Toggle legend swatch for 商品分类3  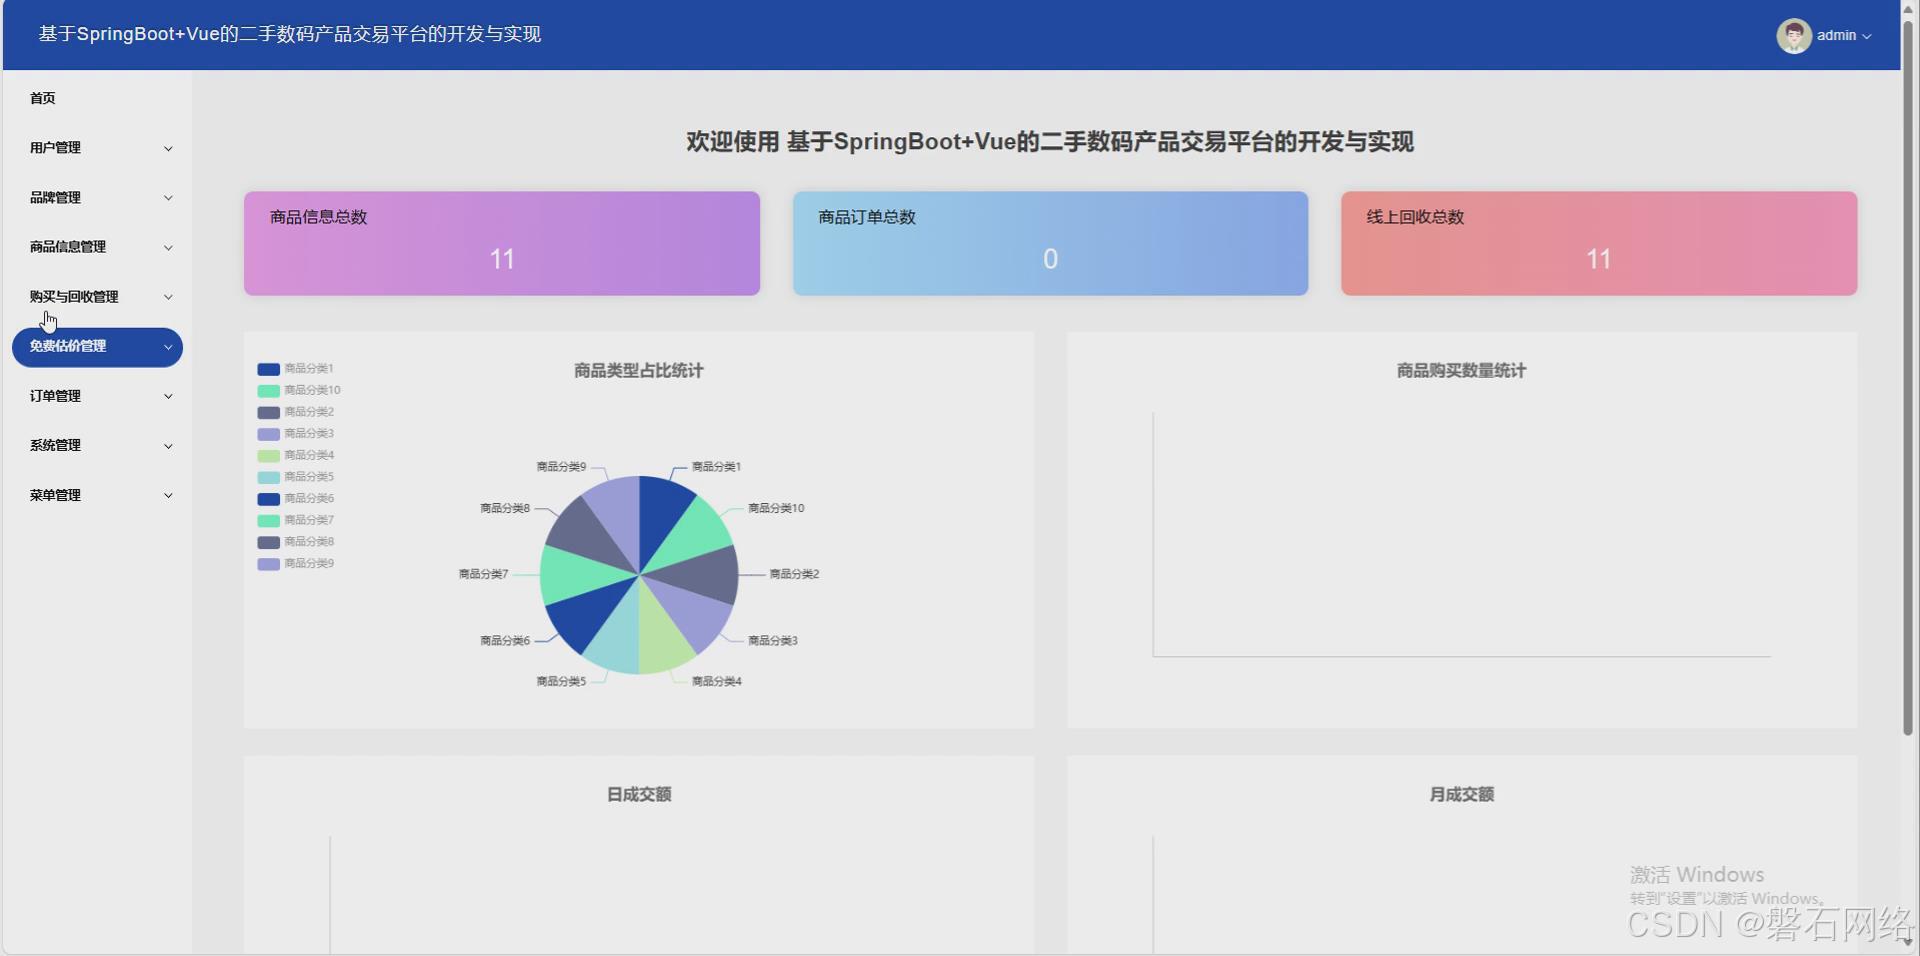point(268,434)
